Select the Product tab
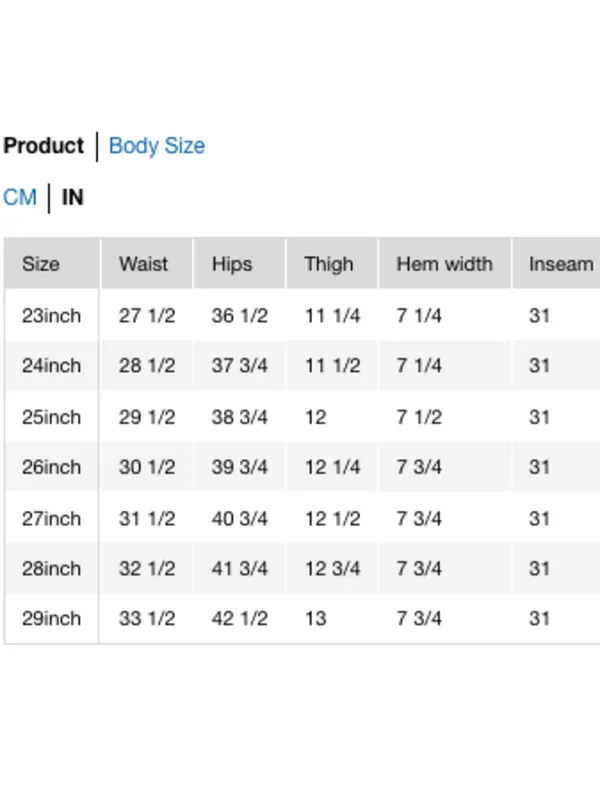This screenshot has height=798, width=600. point(44,146)
